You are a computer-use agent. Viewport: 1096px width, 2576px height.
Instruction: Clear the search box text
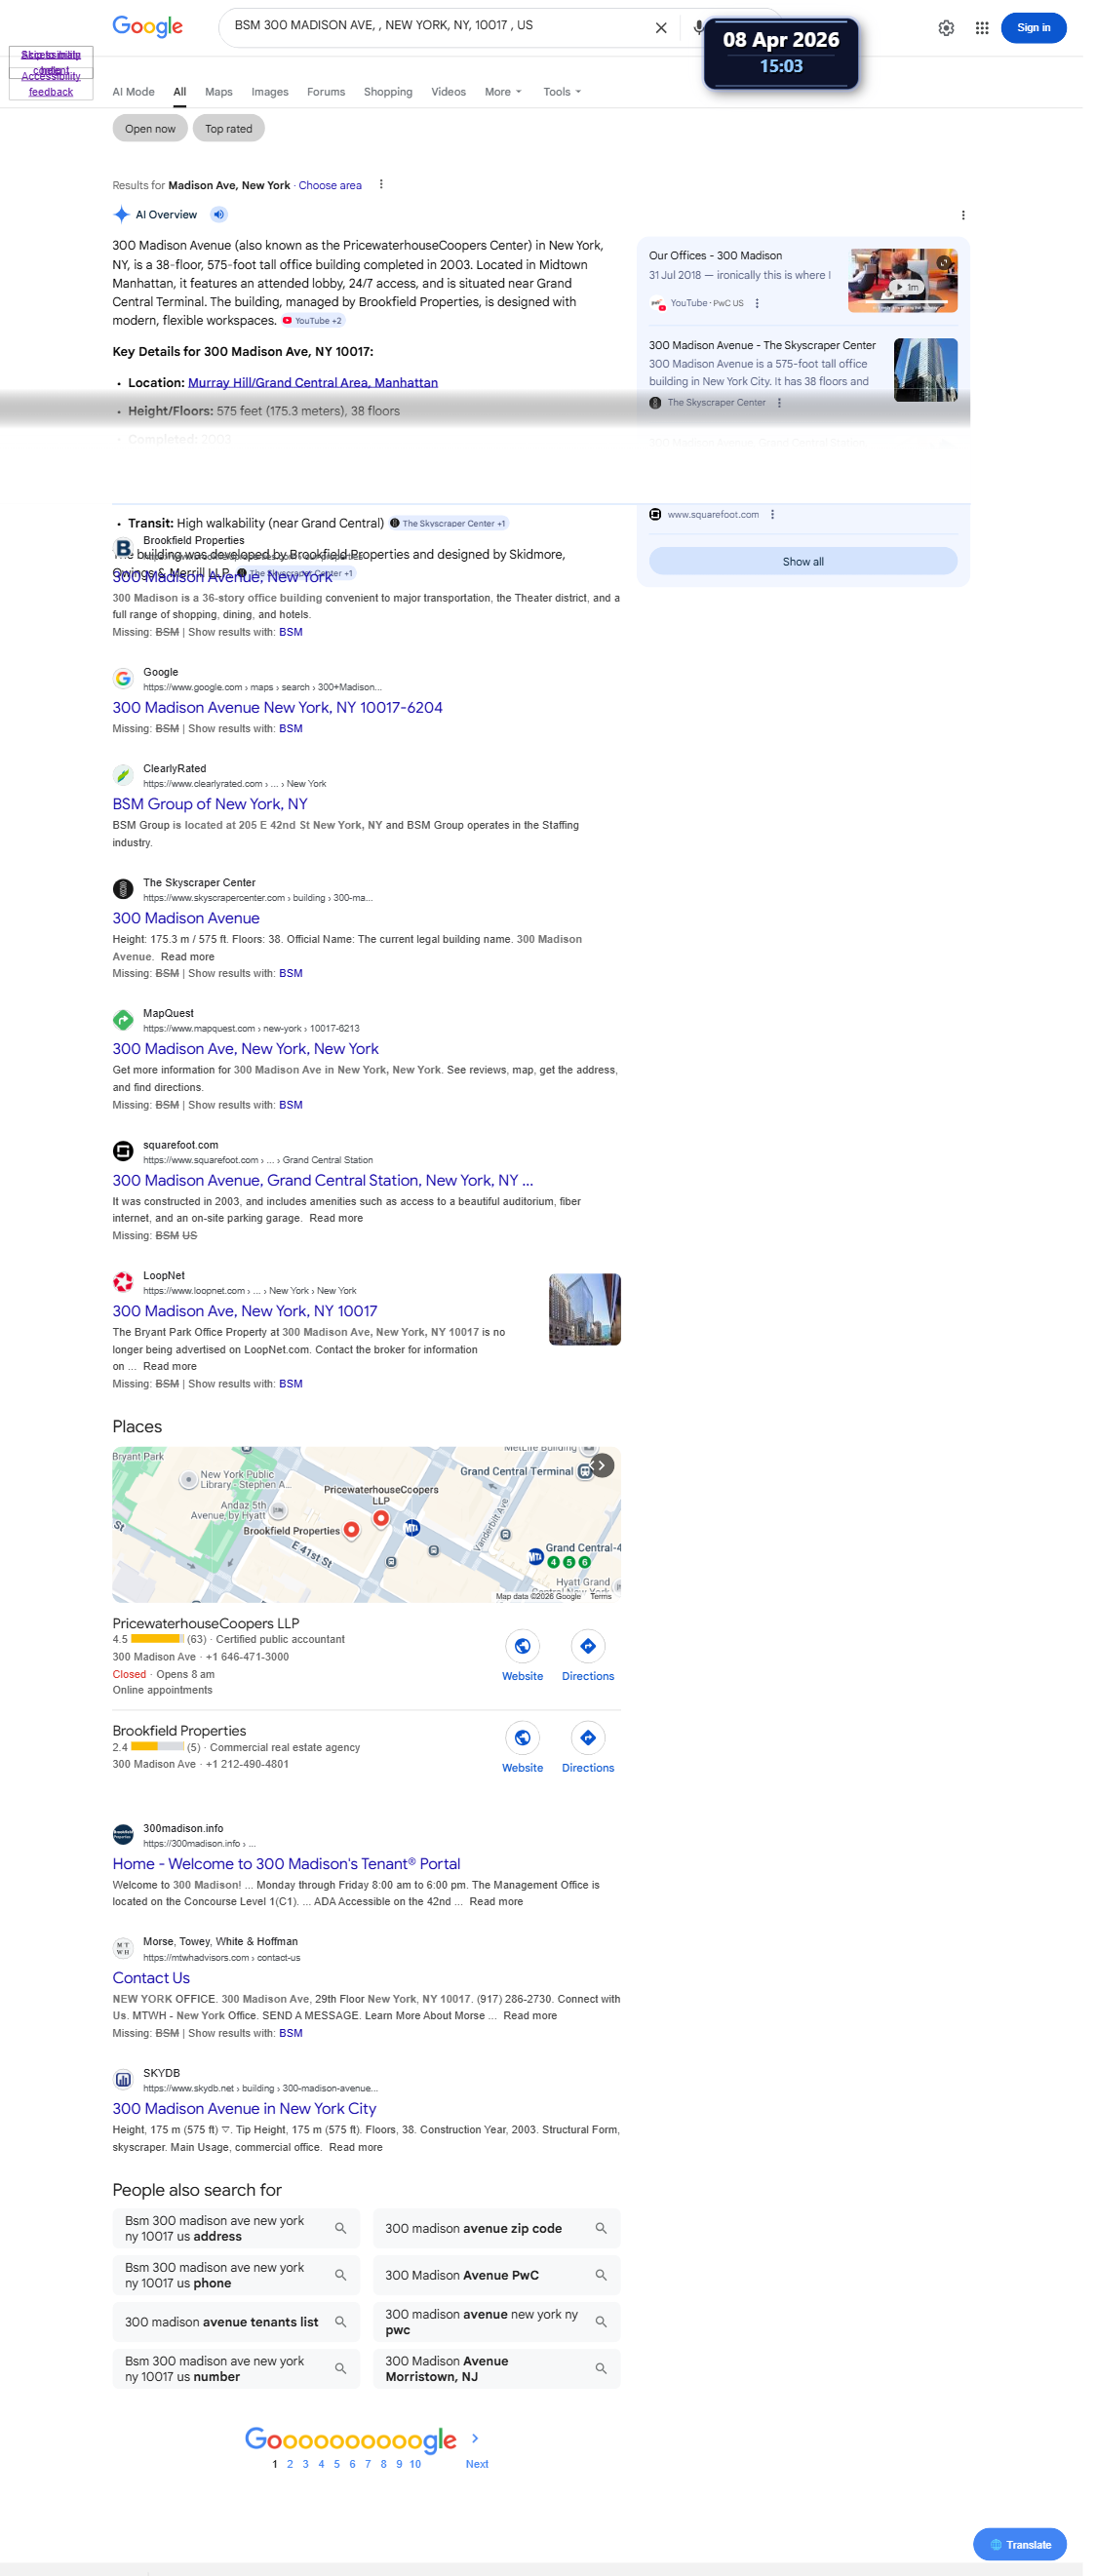click(x=661, y=28)
